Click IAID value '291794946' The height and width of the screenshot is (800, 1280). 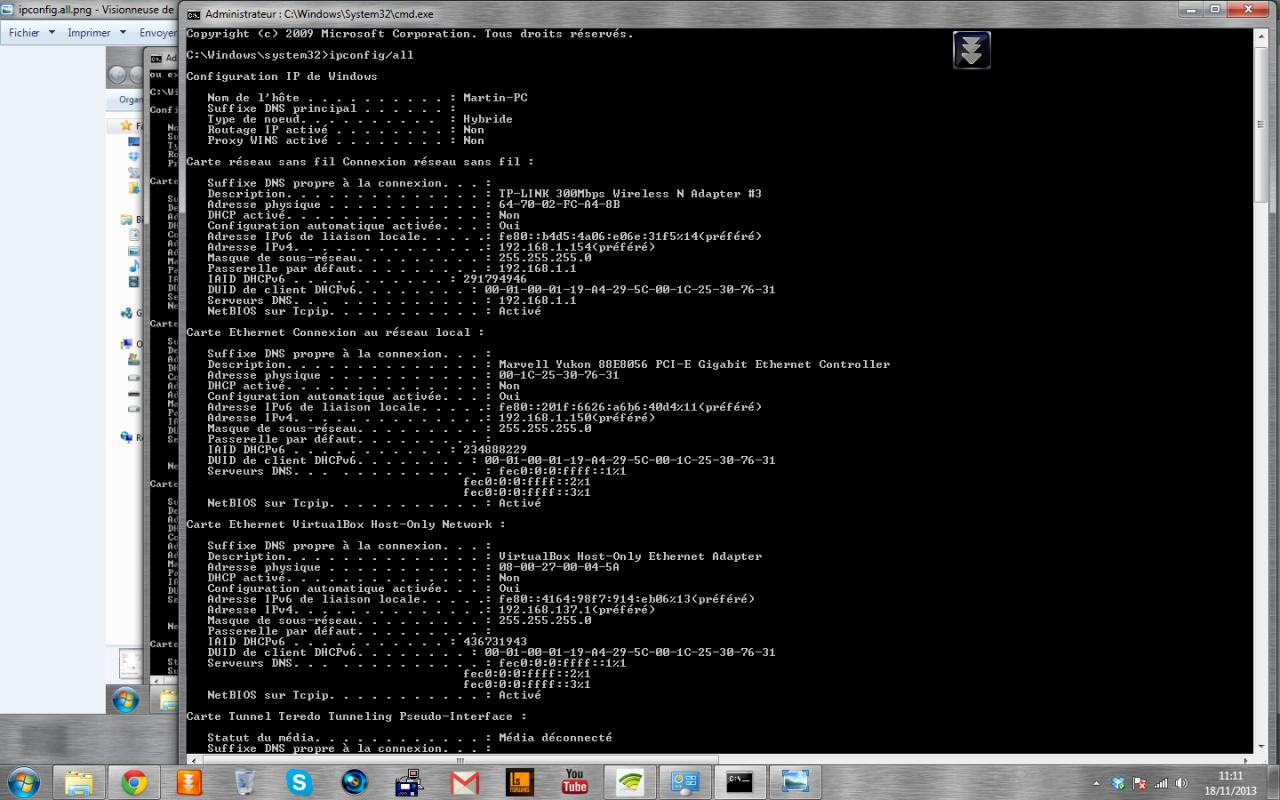[495, 279]
